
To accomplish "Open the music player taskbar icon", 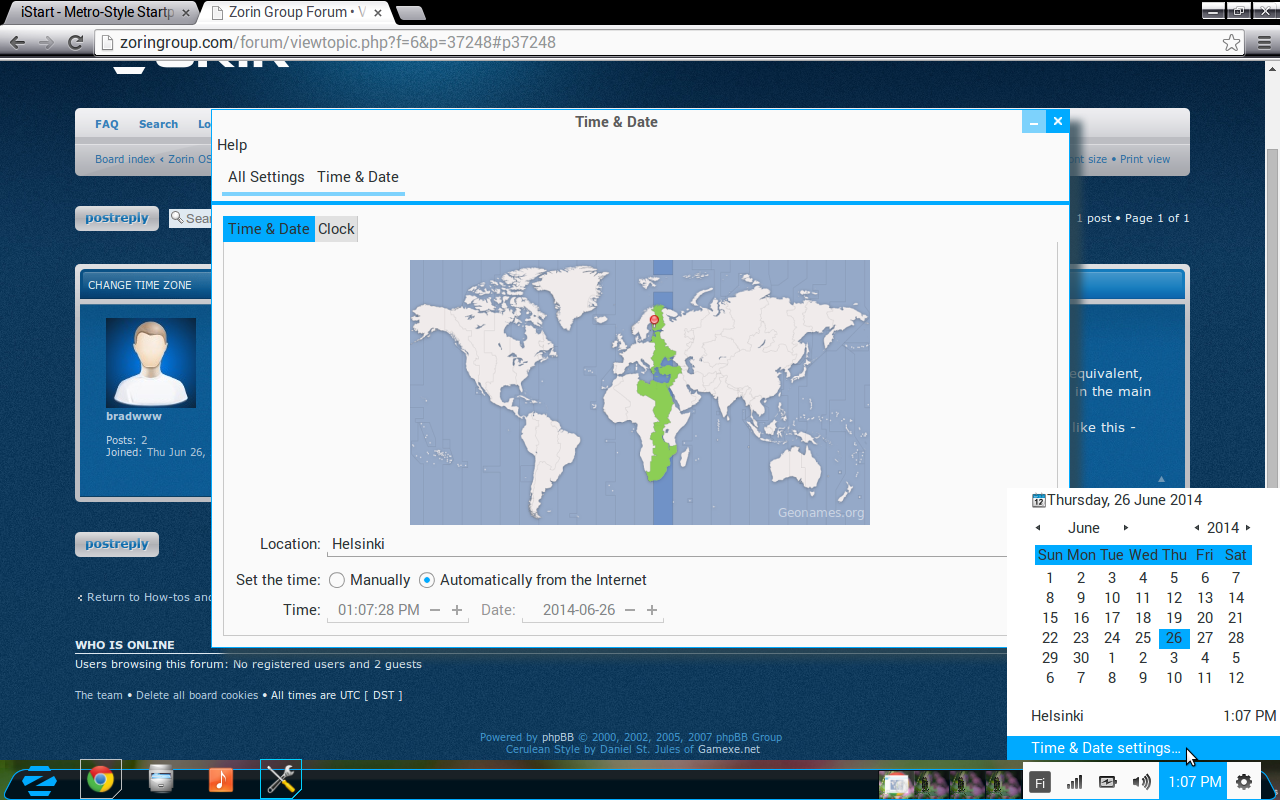I will [221, 780].
